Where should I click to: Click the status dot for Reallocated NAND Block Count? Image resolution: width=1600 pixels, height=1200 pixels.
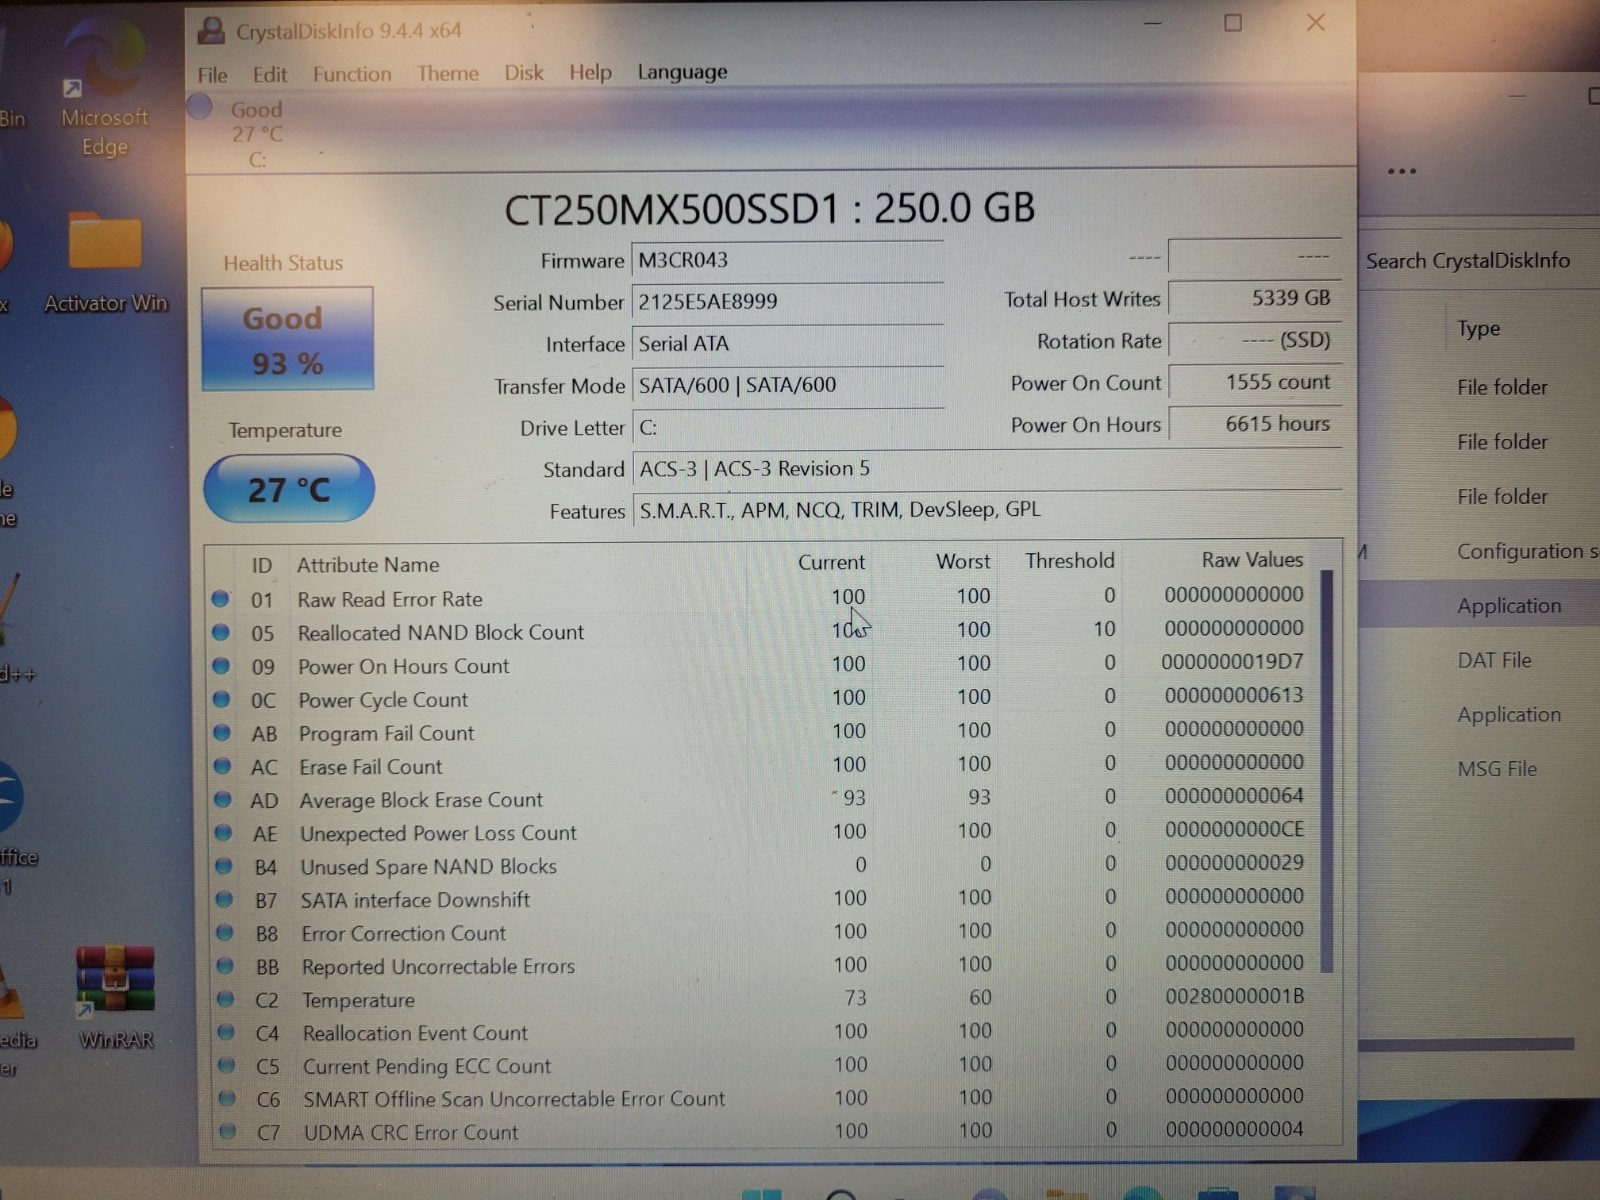[x=221, y=632]
